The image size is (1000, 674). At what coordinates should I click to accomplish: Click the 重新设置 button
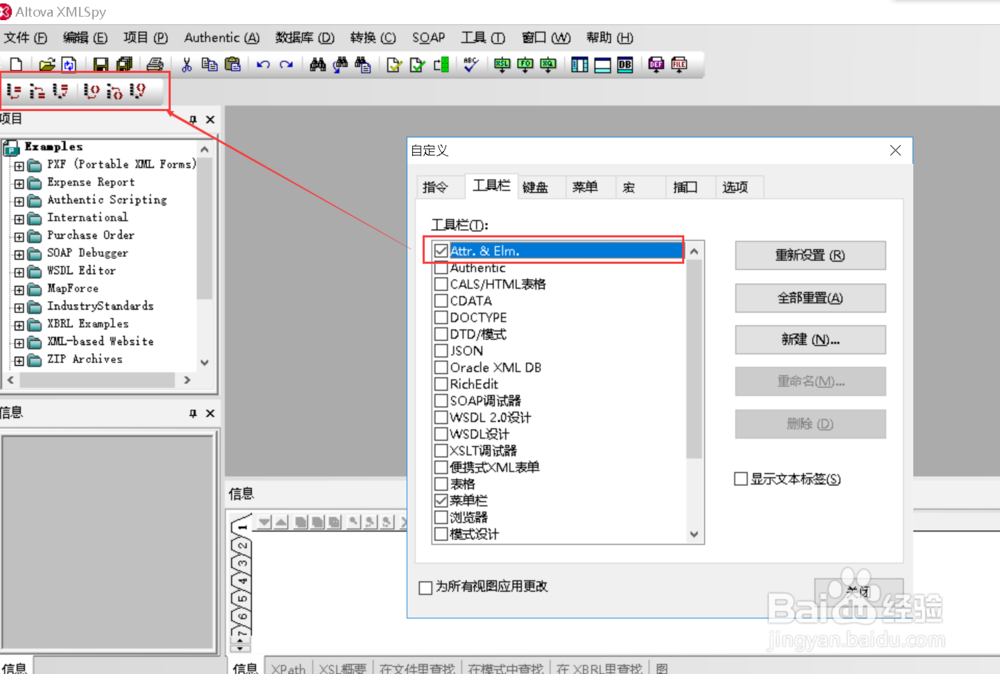[x=810, y=255]
